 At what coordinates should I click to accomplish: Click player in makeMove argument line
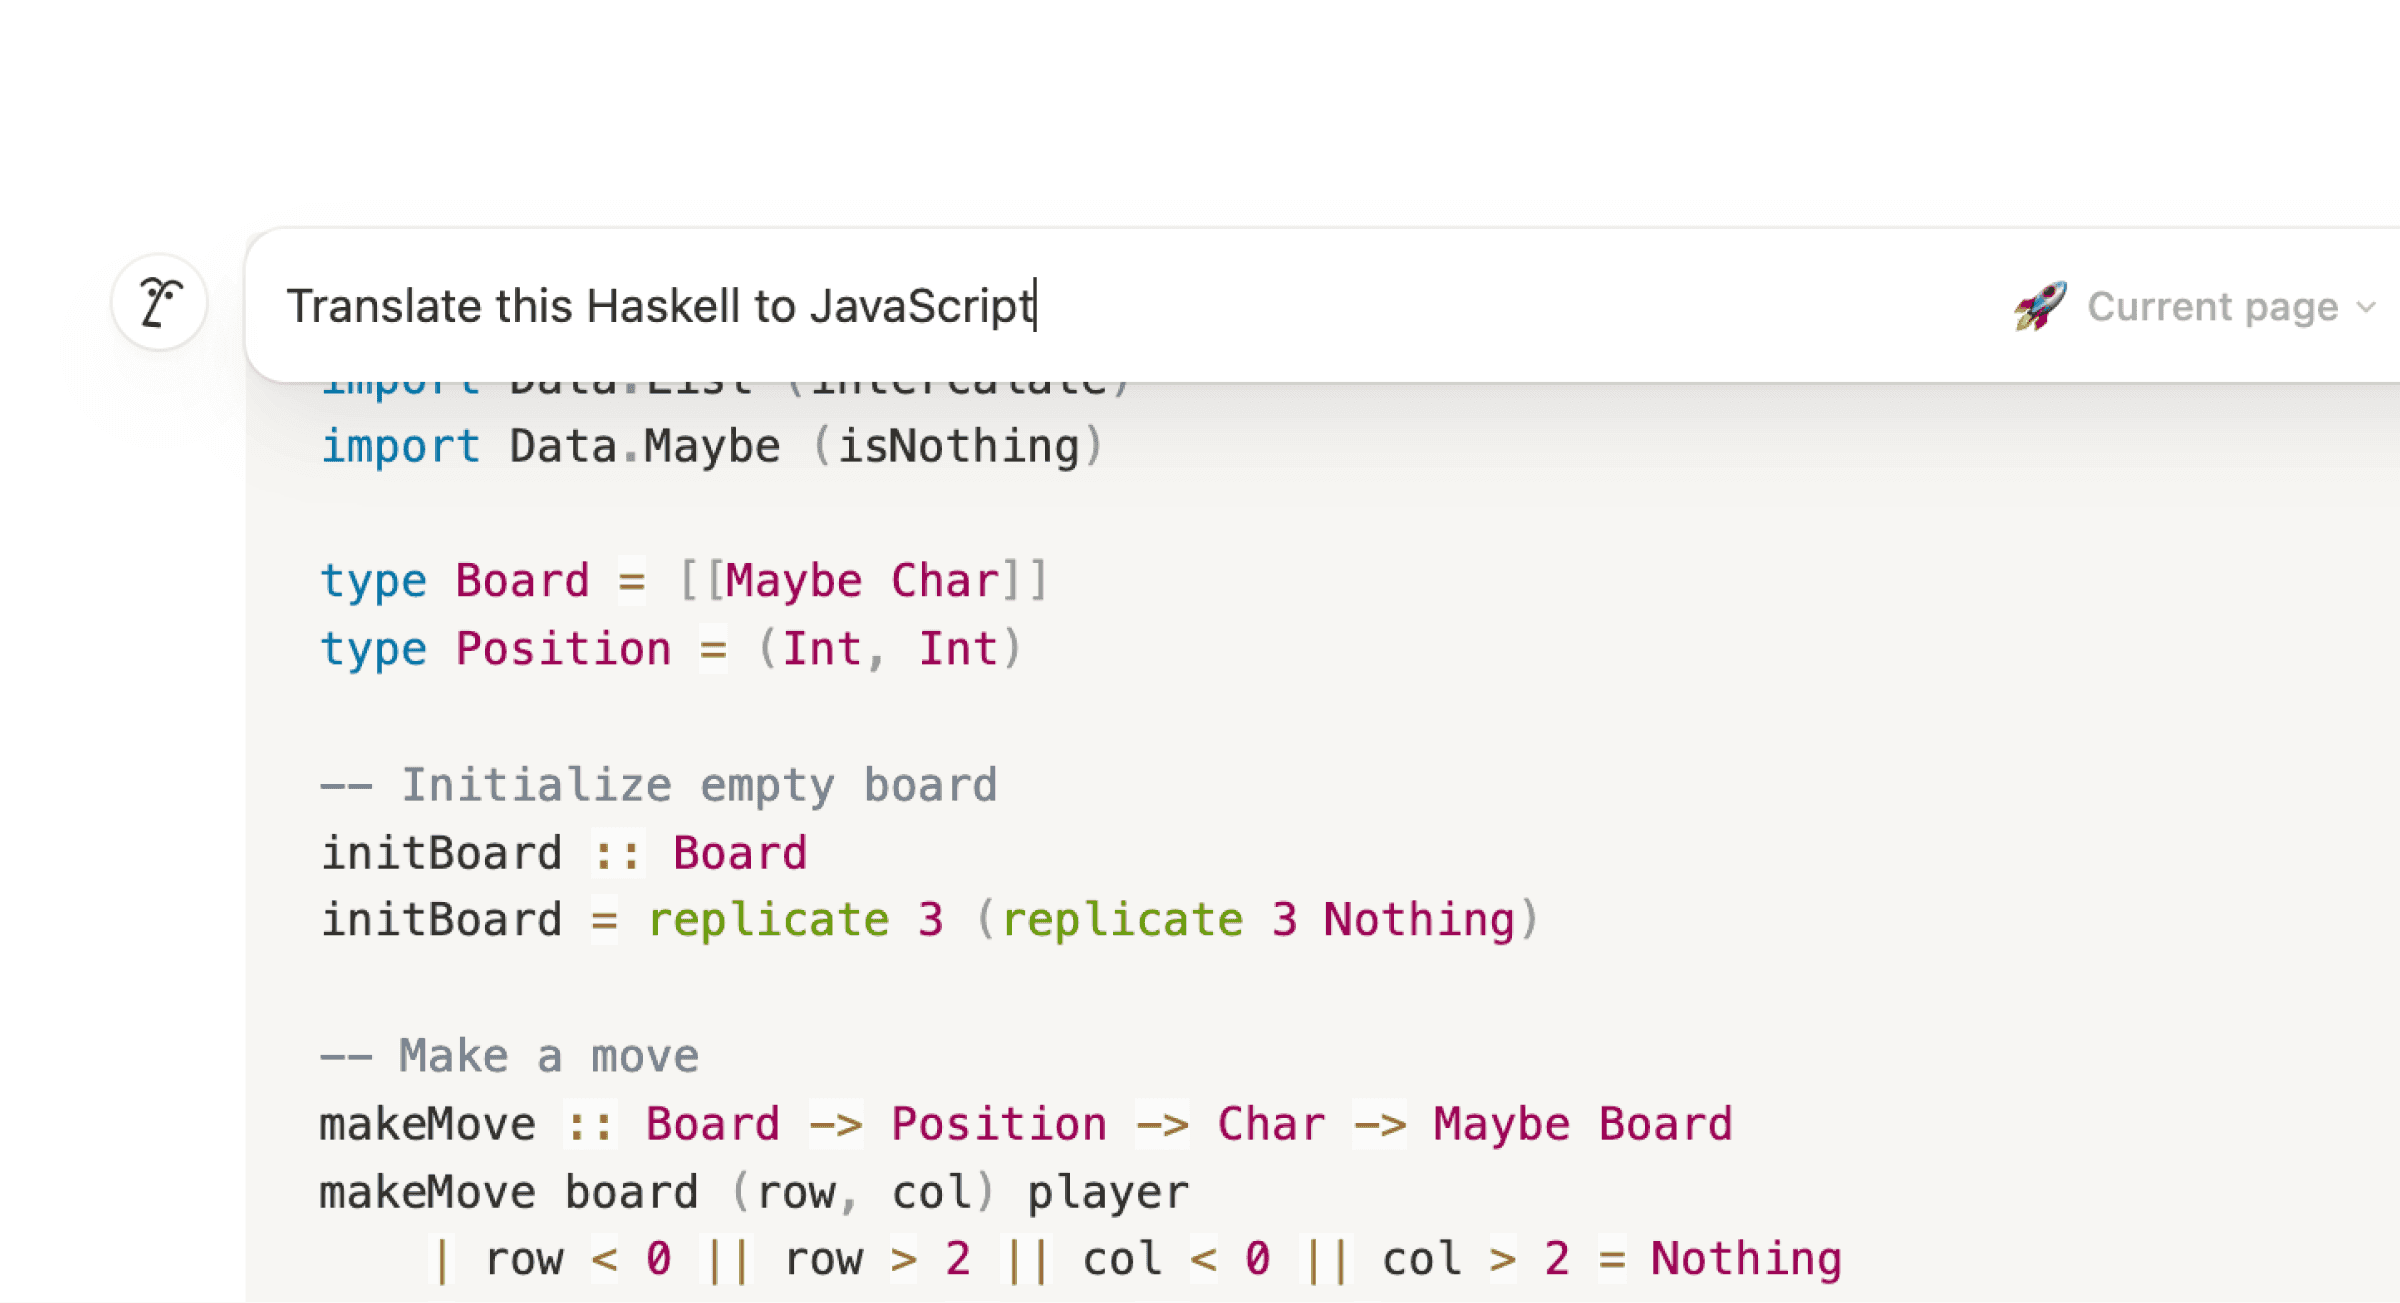[x=1107, y=1192]
